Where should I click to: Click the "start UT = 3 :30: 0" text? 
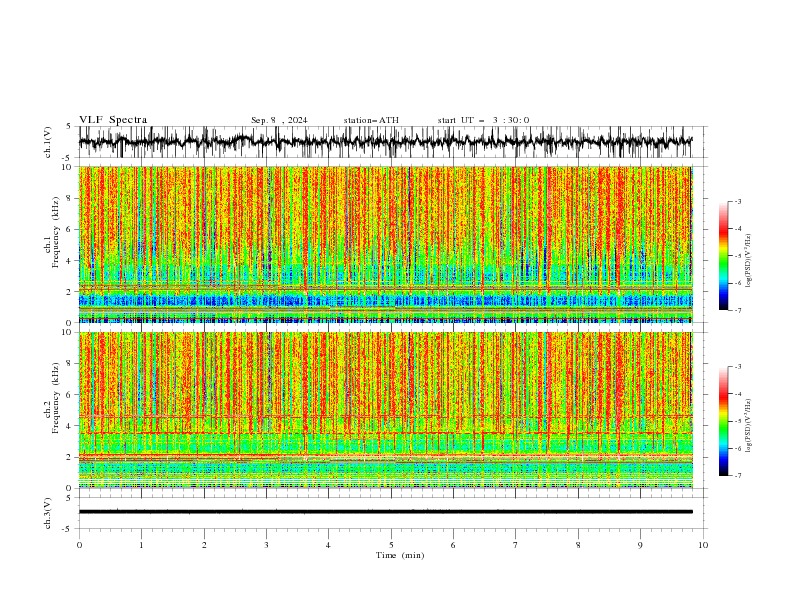(x=483, y=120)
